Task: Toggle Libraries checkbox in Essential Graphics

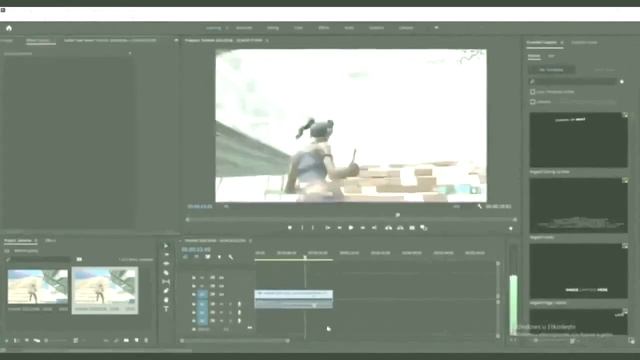Action: point(533,102)
